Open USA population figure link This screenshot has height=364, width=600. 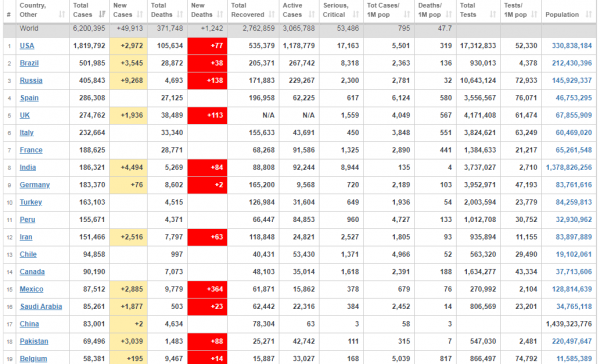[572, 46]
